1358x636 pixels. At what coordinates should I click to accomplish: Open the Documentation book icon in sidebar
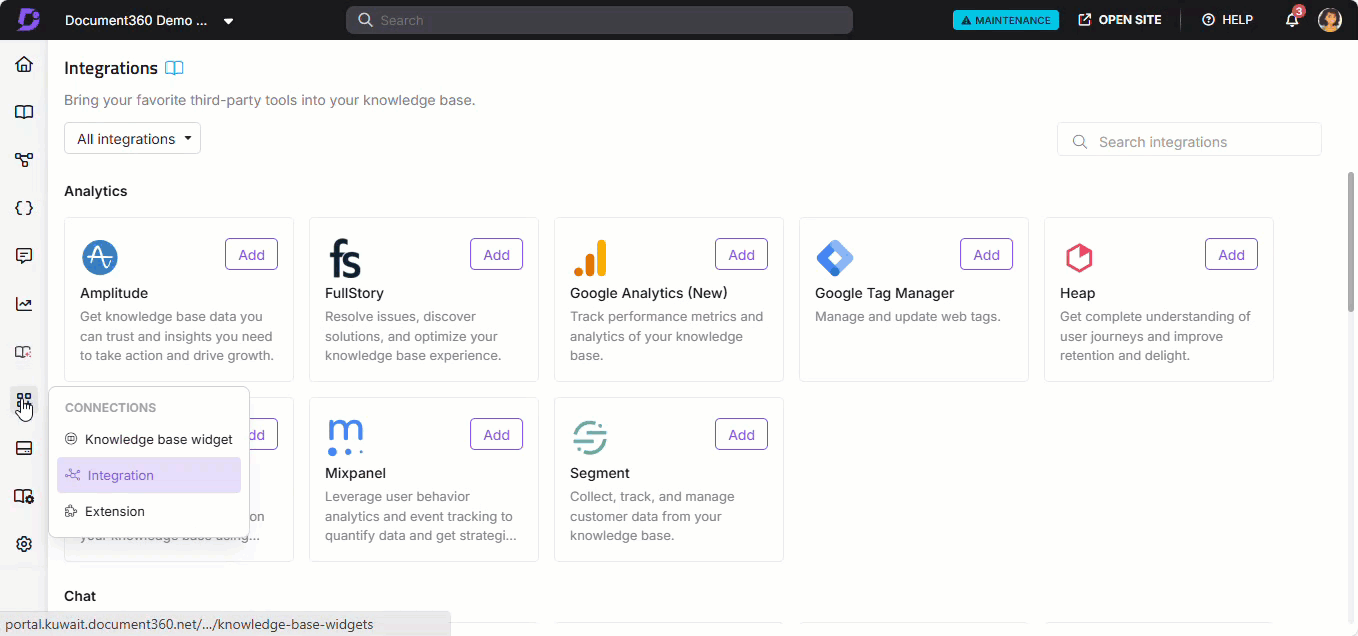24,112
